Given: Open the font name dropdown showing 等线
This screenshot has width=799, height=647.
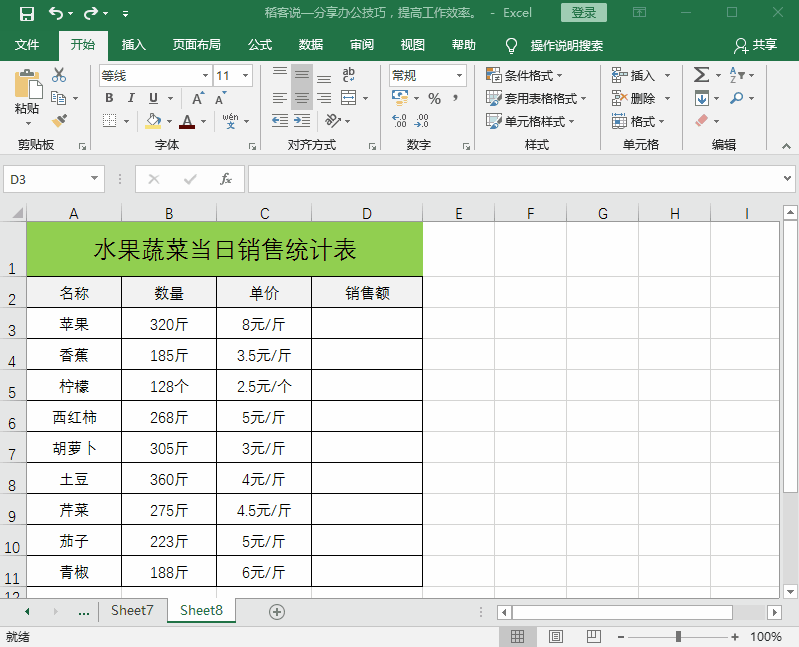Looking at the screenshot, I should pos(205,76).
